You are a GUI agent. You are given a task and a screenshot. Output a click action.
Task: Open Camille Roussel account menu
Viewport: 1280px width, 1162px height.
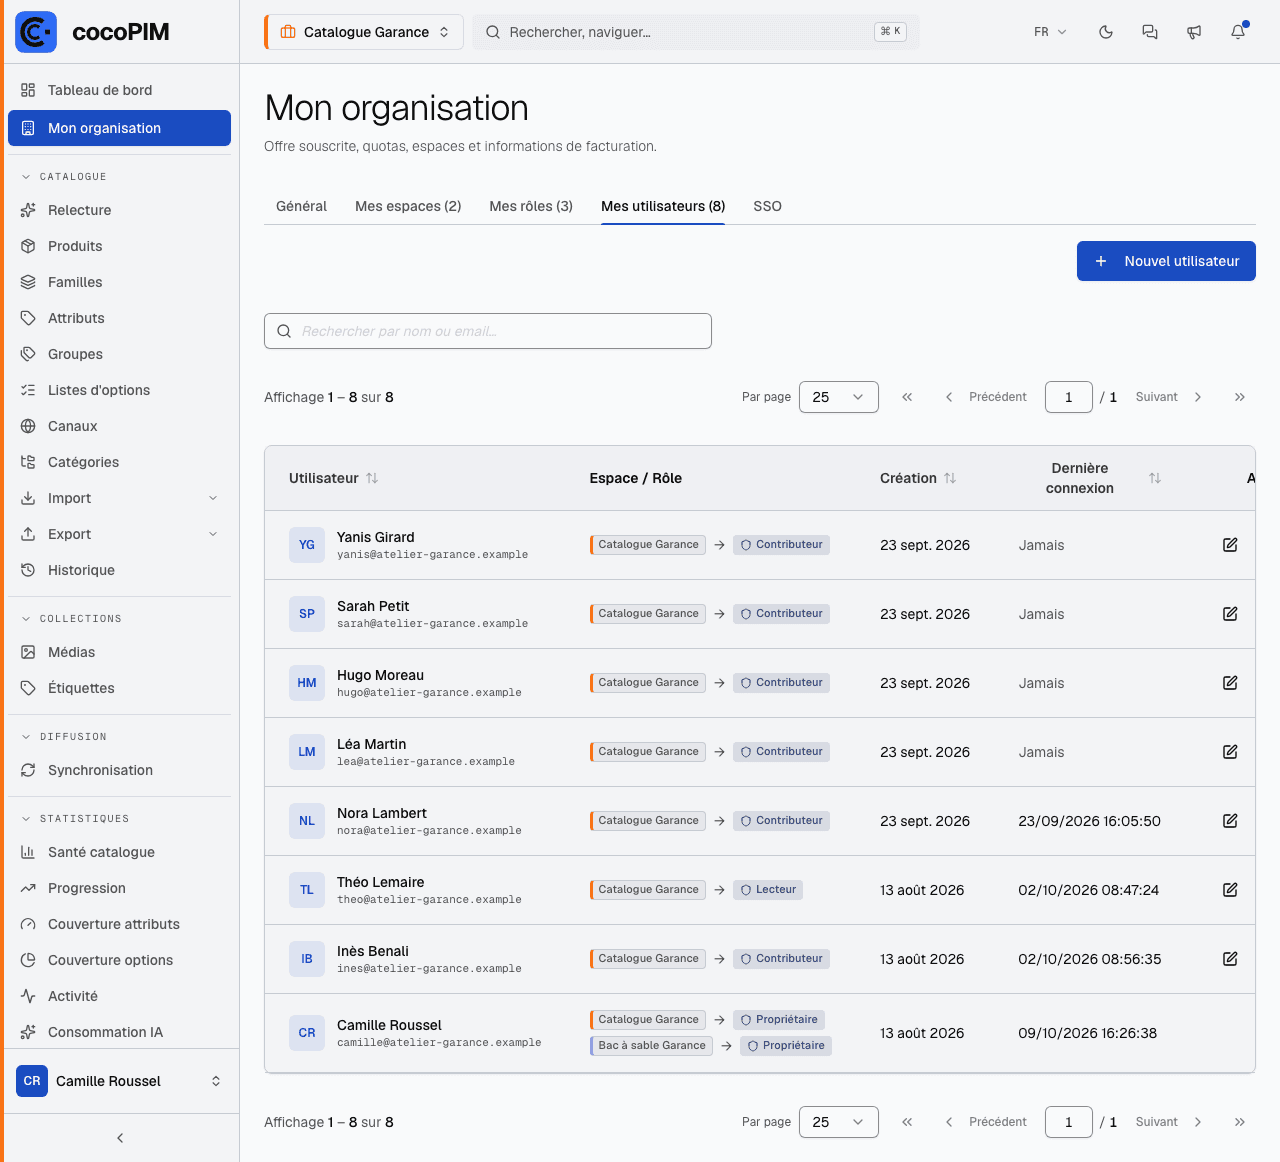click(x=120, y=1081)
